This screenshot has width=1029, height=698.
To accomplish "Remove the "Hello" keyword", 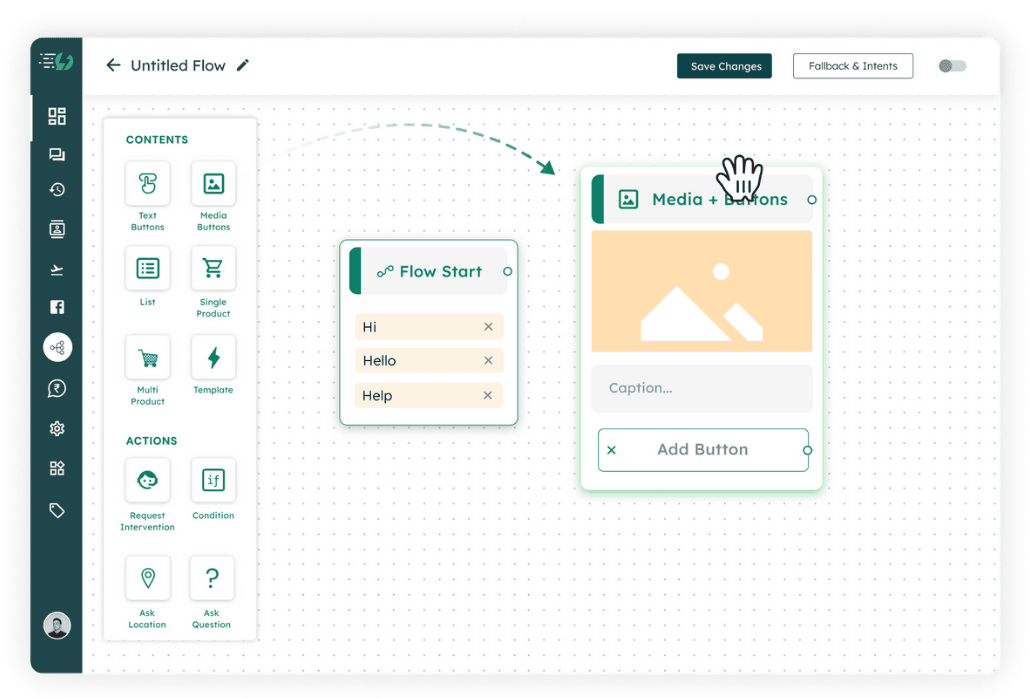I will click(488, 361).
